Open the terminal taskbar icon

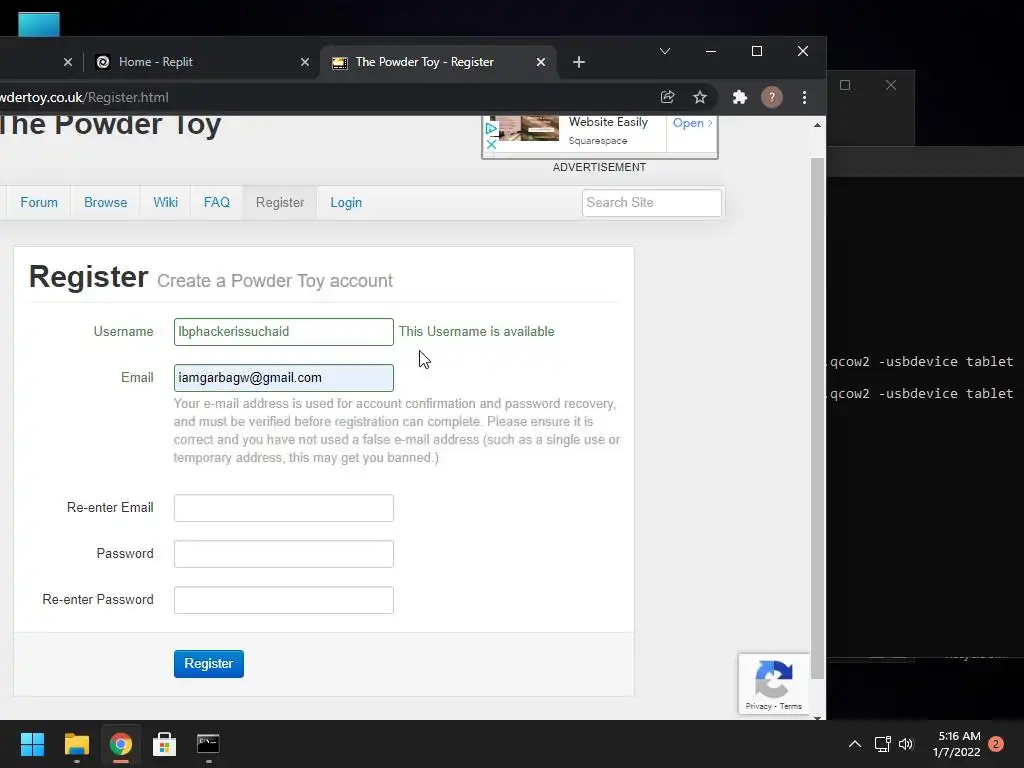(x=208, y=744)
